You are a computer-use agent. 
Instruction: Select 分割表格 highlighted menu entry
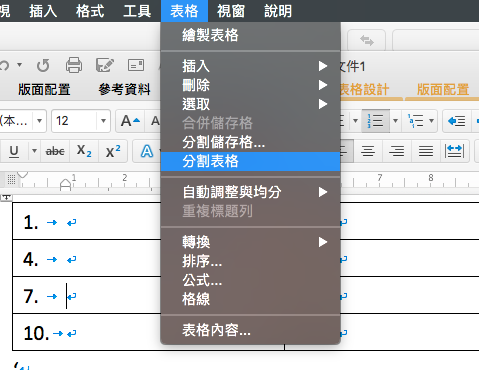250,162
